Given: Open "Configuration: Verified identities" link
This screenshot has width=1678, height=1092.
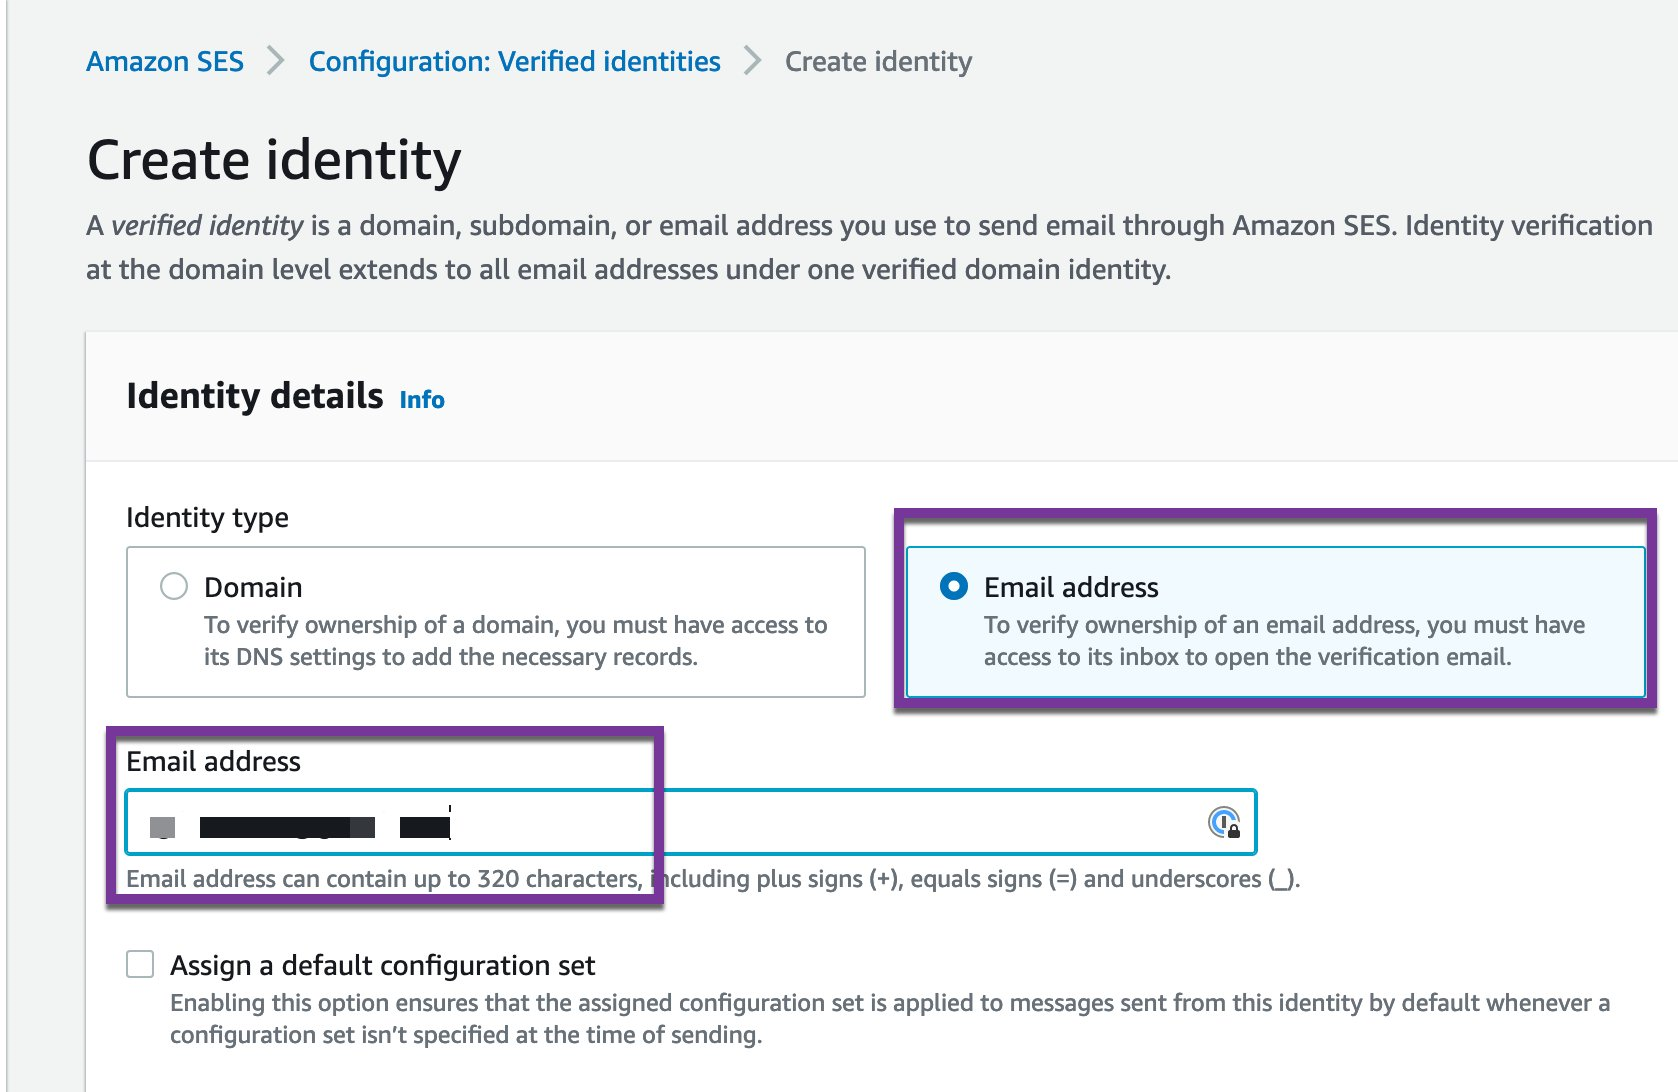Looking at the screenshot, I should pos(515,61).
